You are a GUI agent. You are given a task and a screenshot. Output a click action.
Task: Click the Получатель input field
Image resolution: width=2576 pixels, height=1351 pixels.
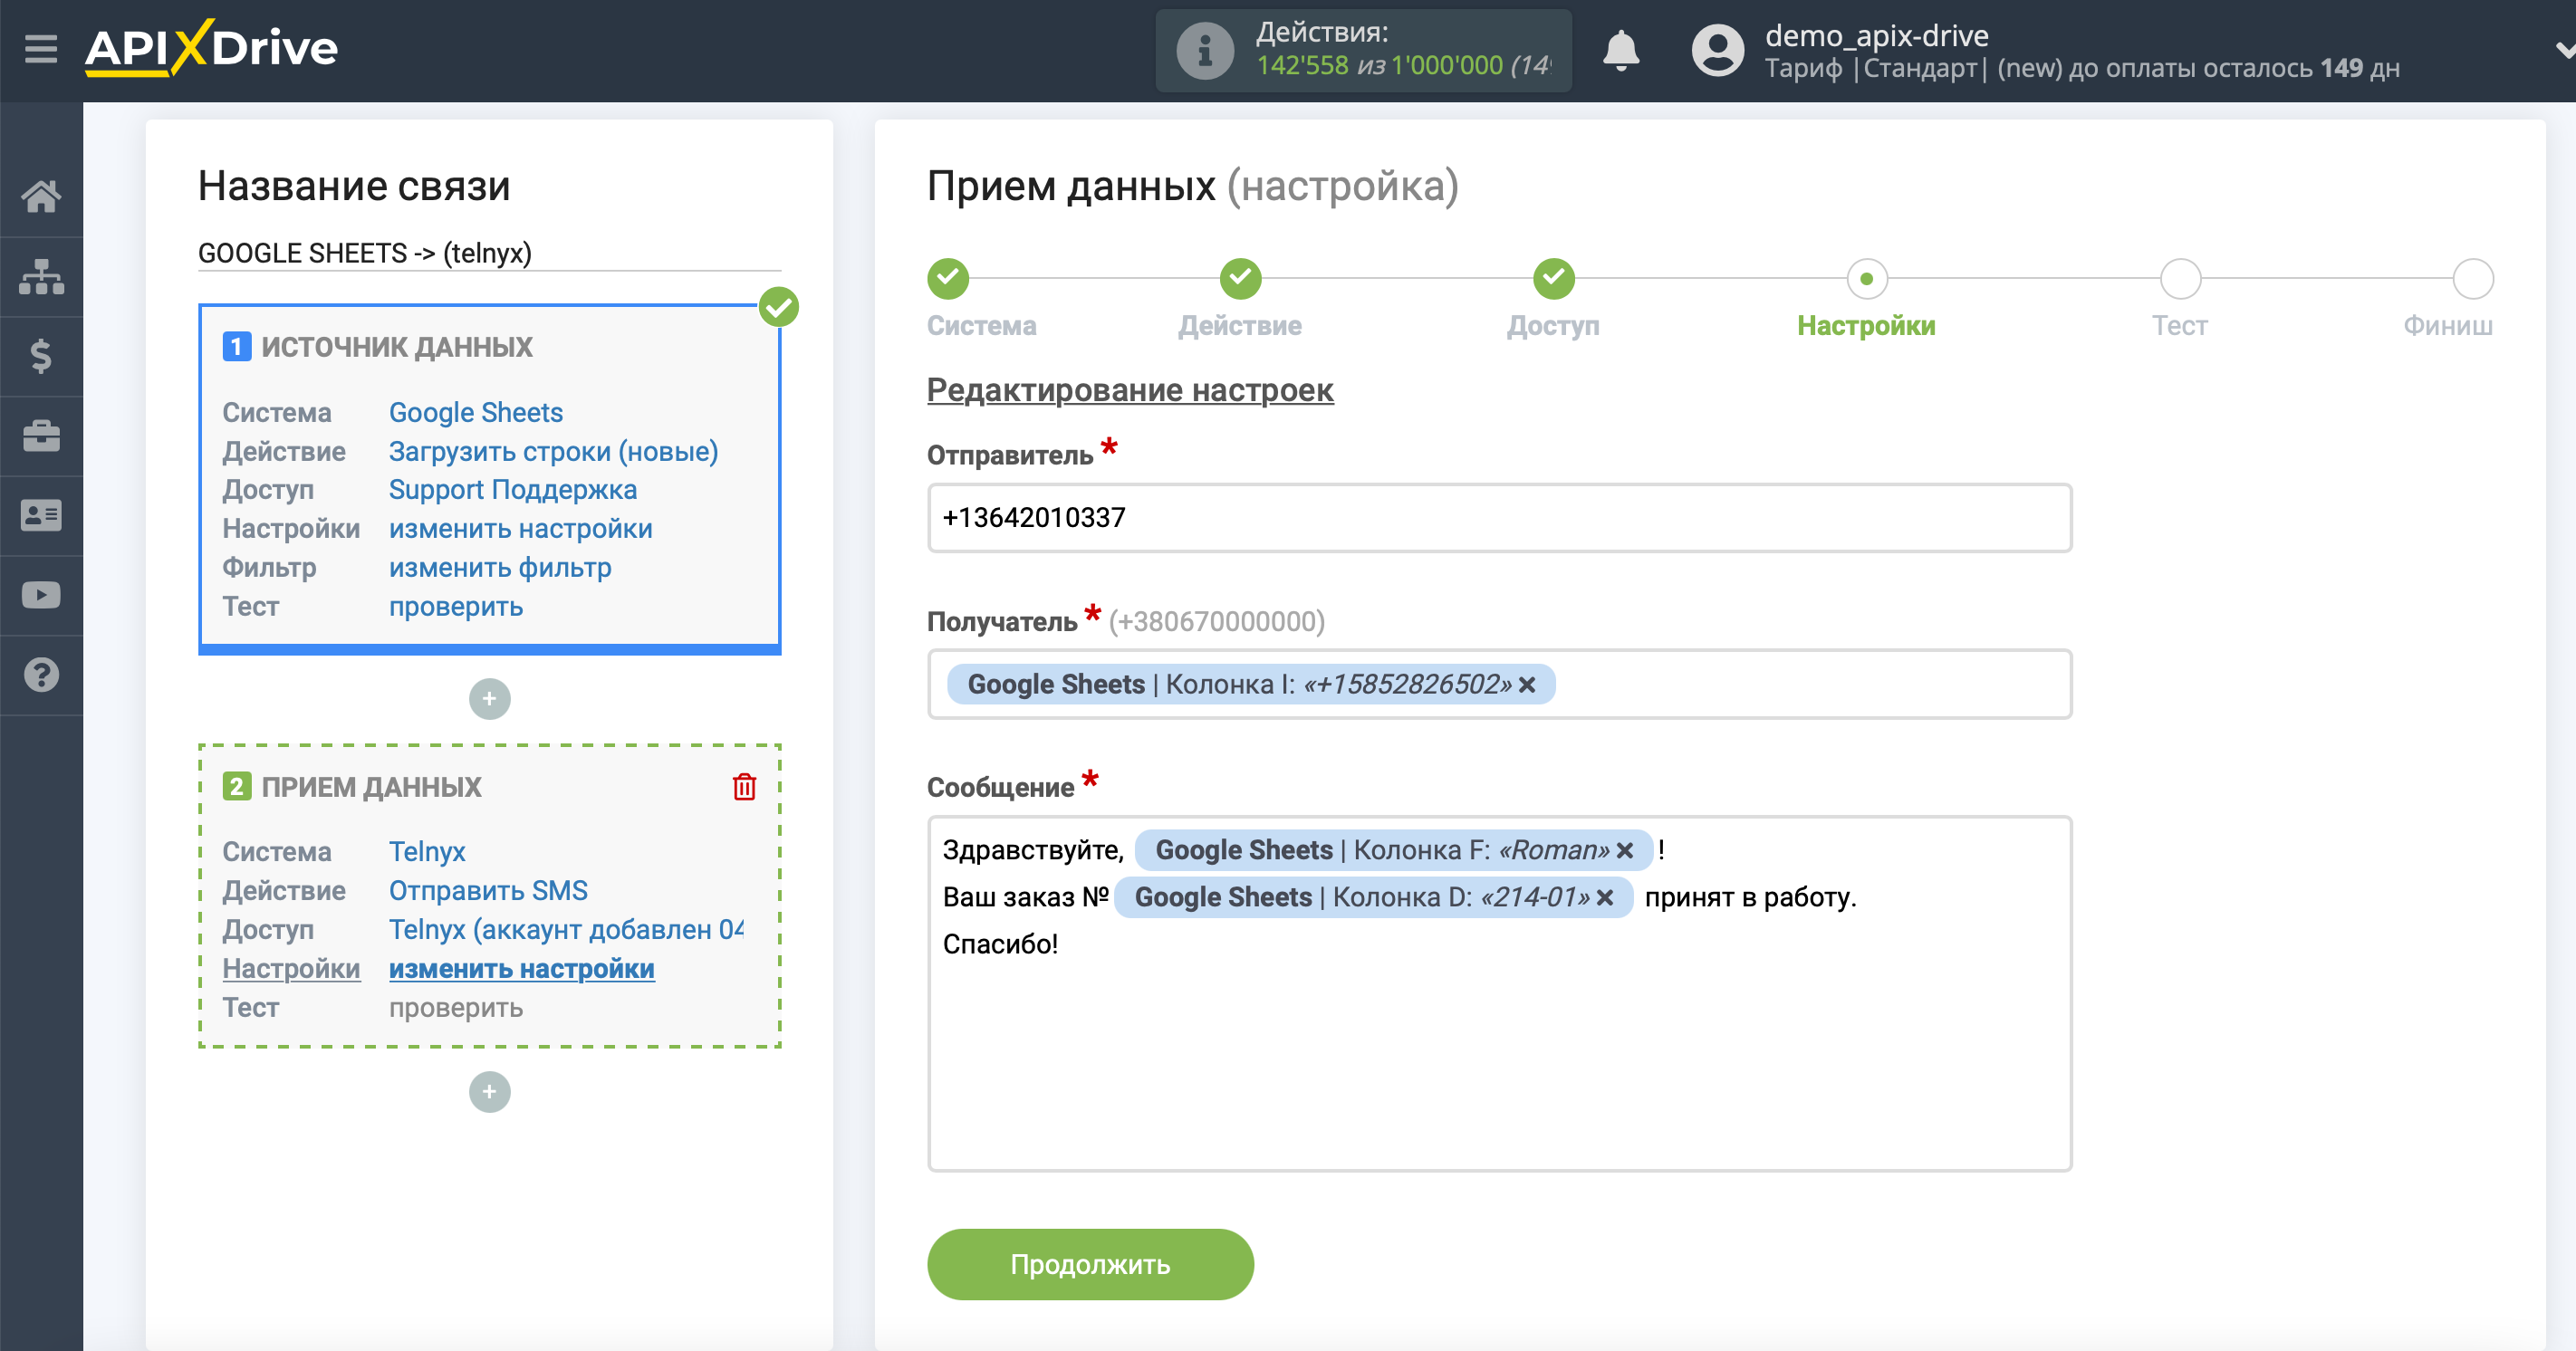point(1499,684)
